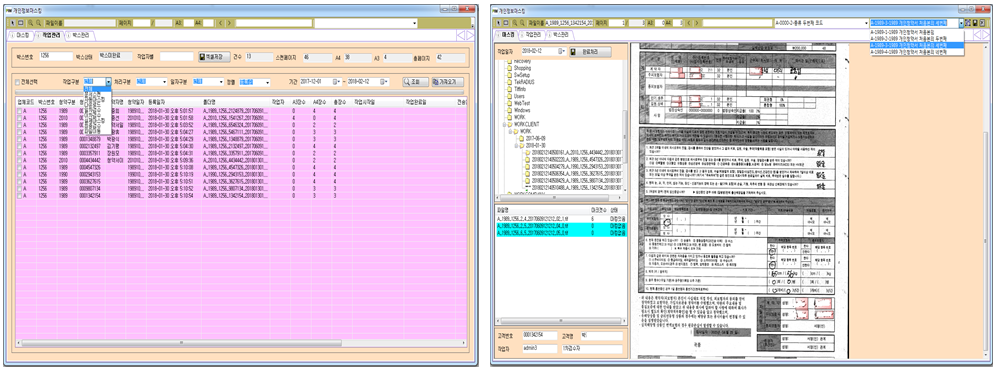This screenshot has height=372, width=998.
Task: Click the 박스번호 field containing 1256
Action: [55, 57]
